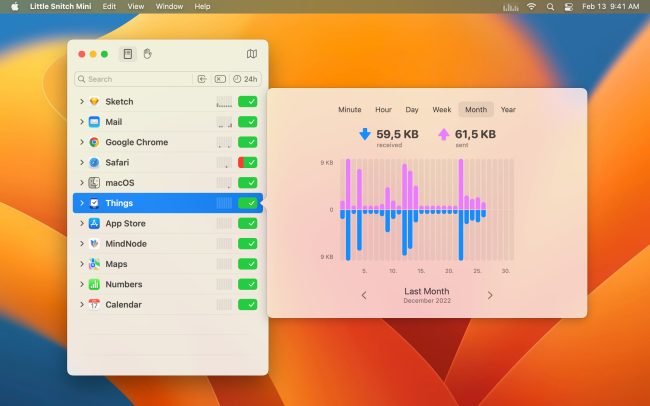Toggle the Google Chrome connection switch
This screenshot has width=650, height=406.
tap(247, 142)
